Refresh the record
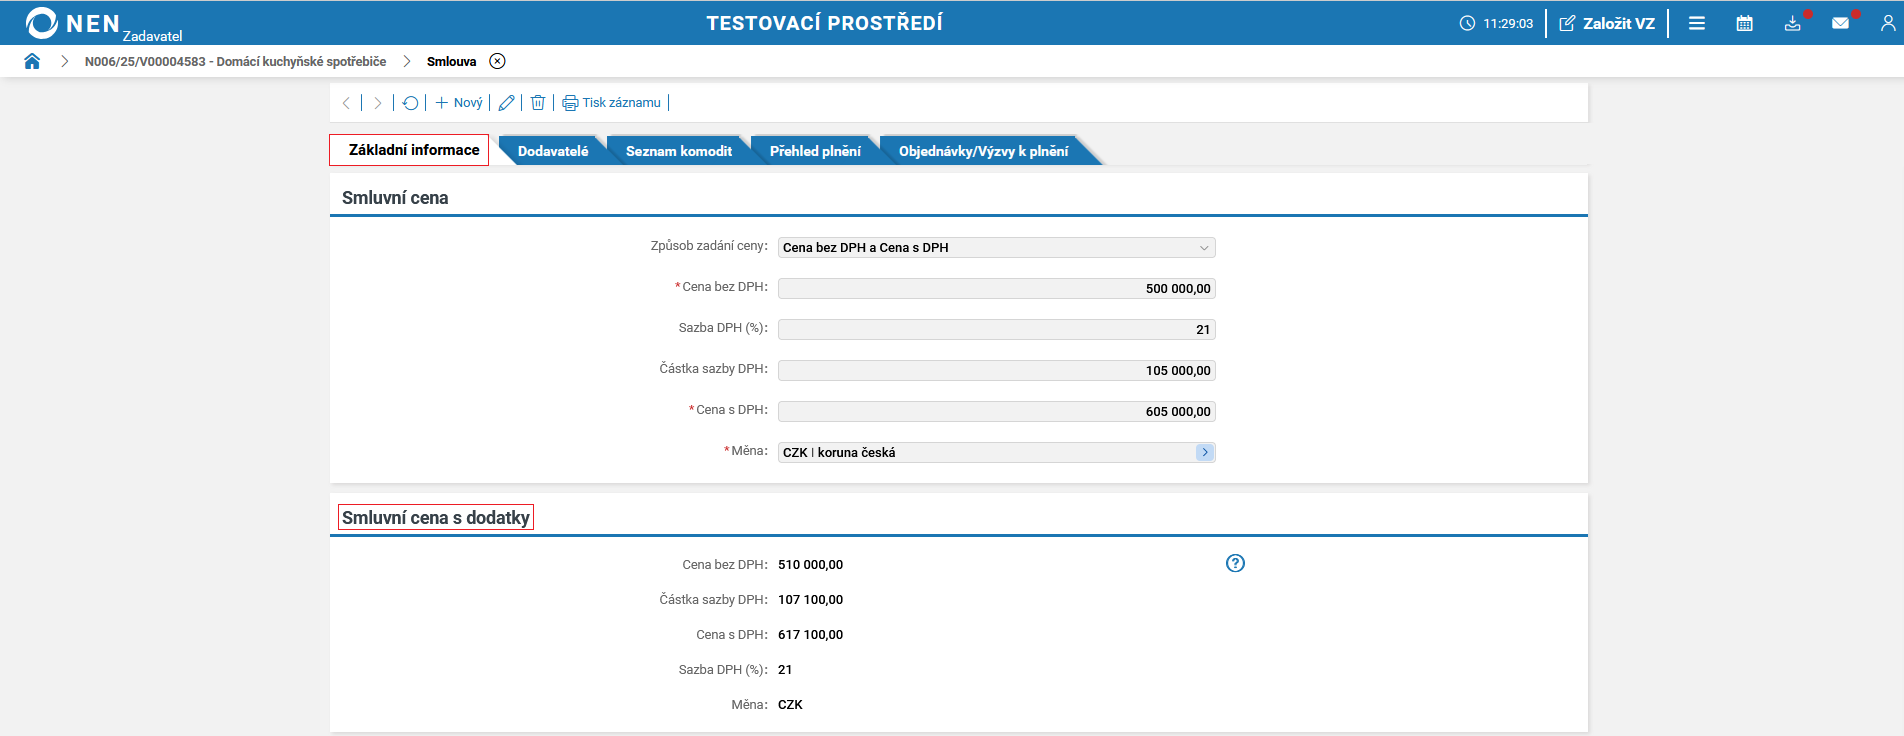Screen dimensions: 1904x736 [410, 103]
